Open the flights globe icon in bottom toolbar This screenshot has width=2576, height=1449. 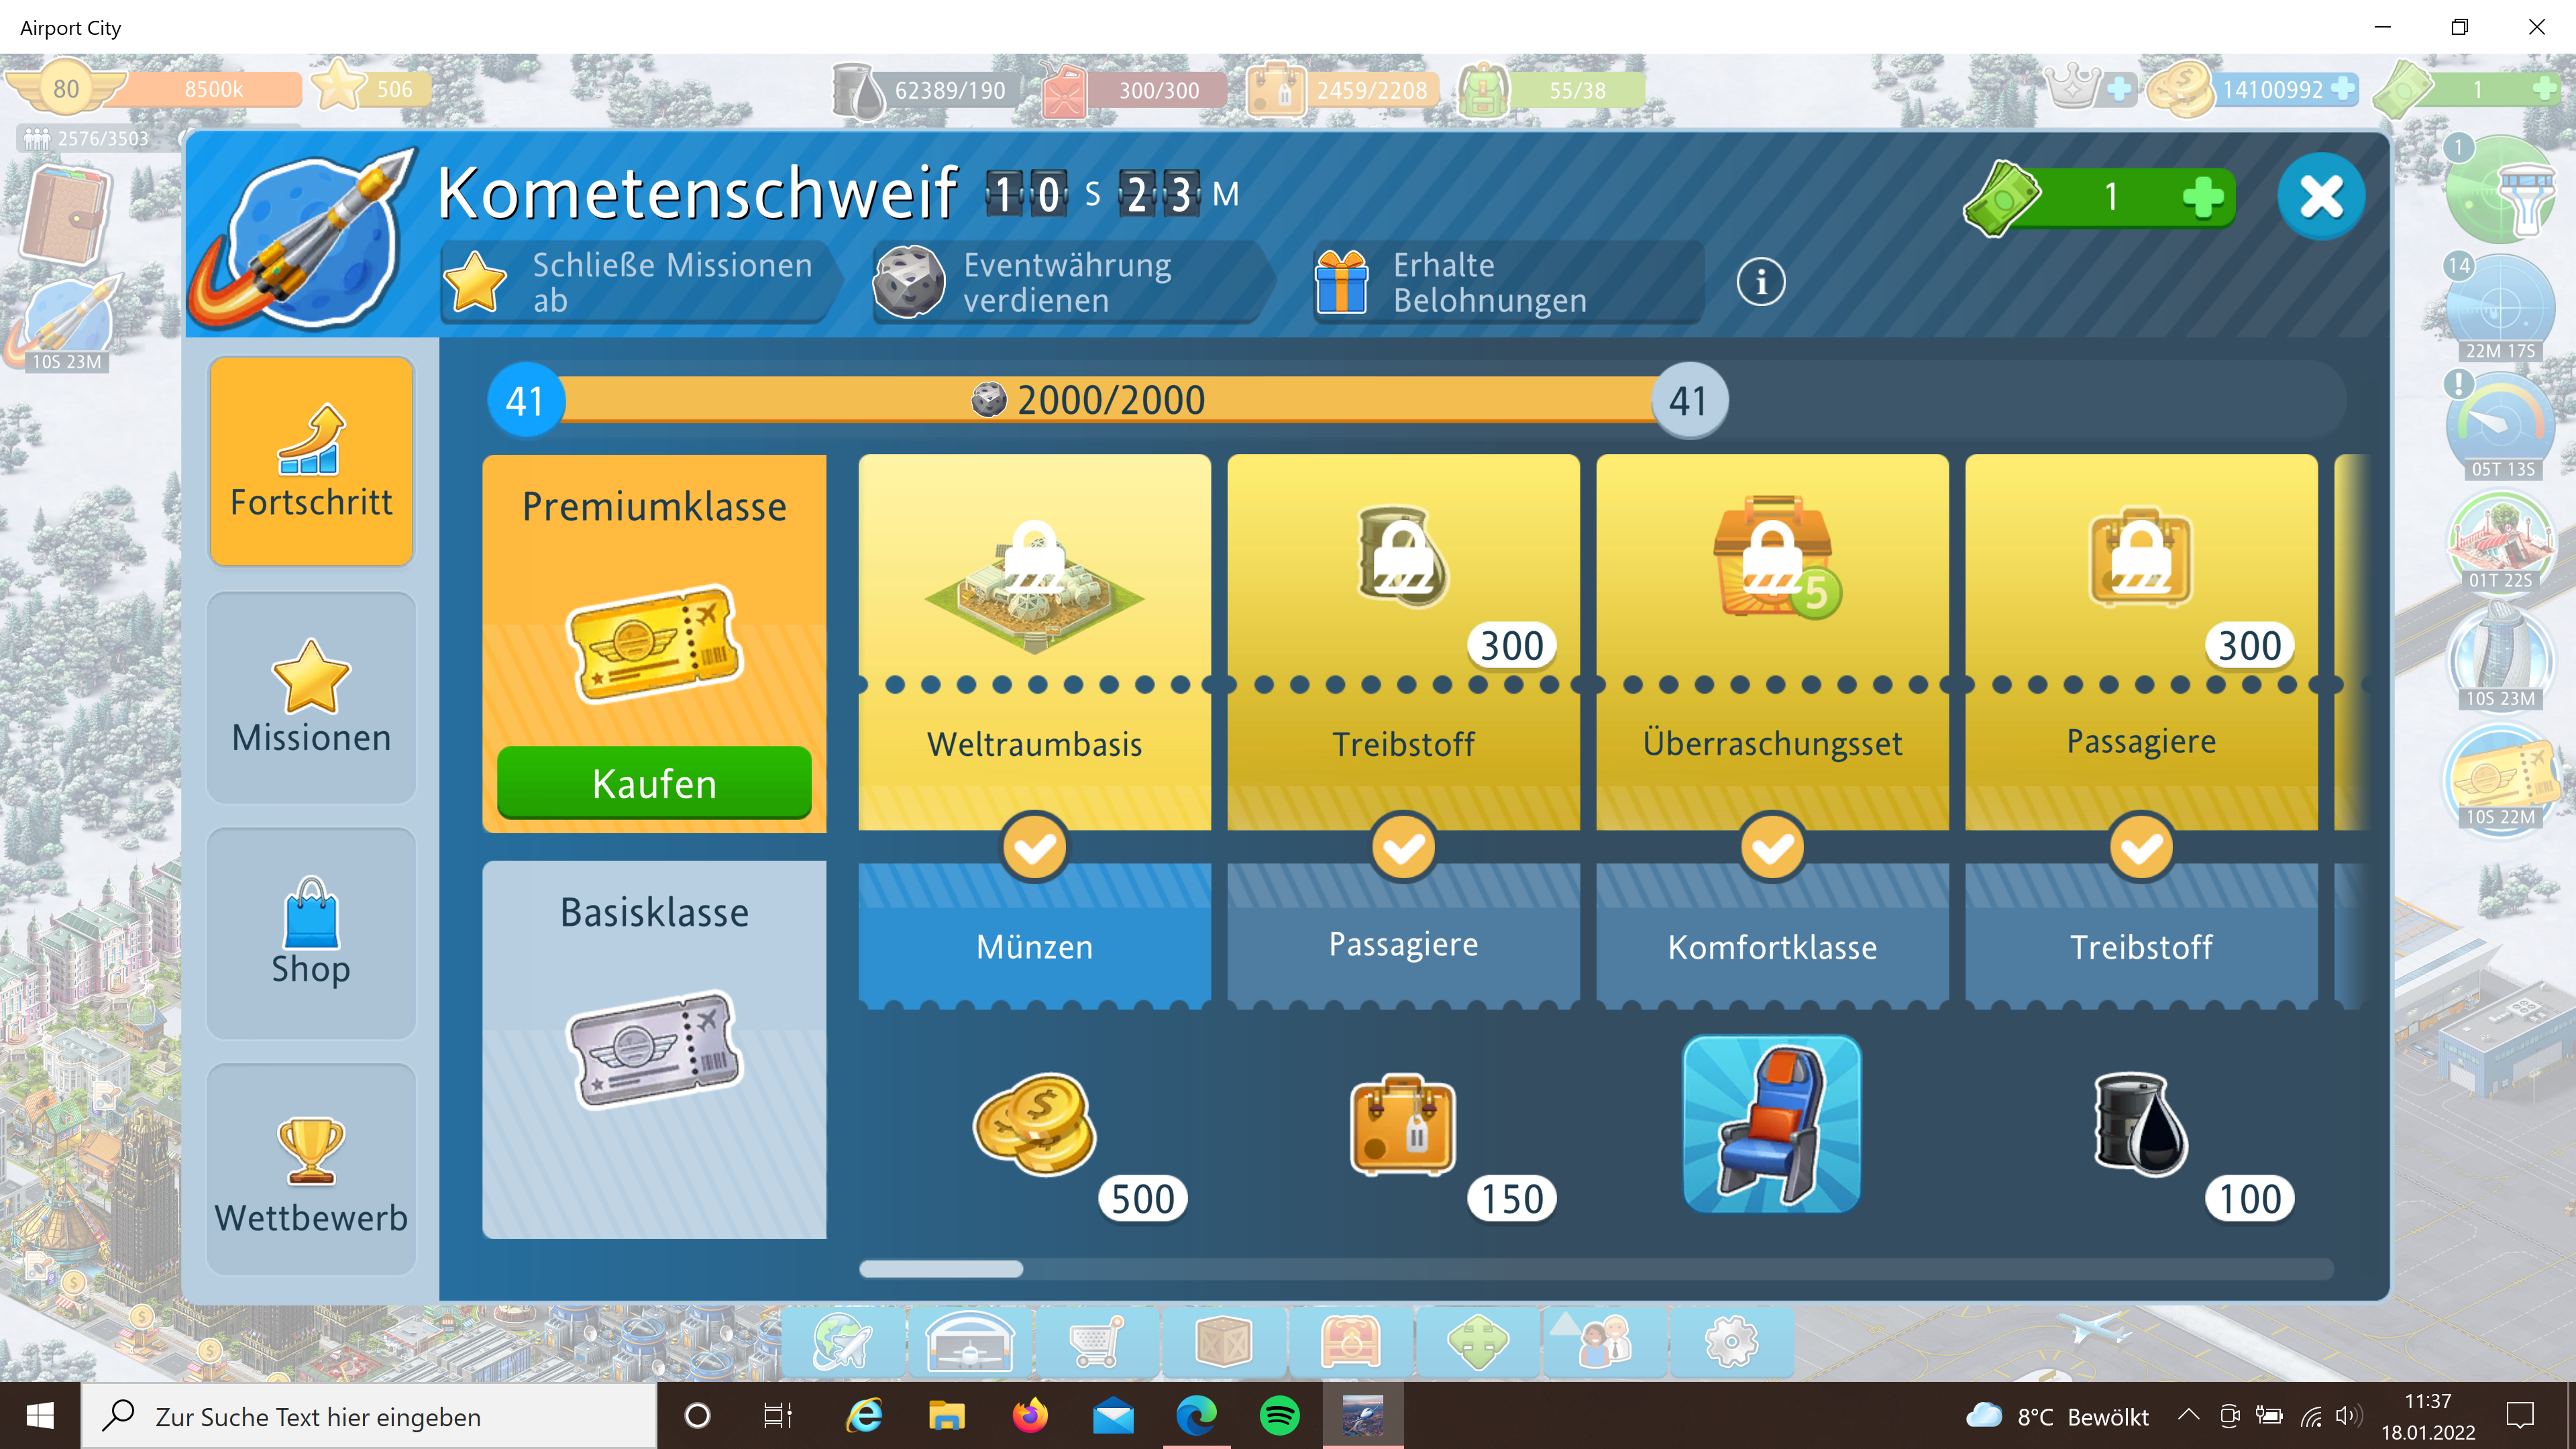point(843,1342)
